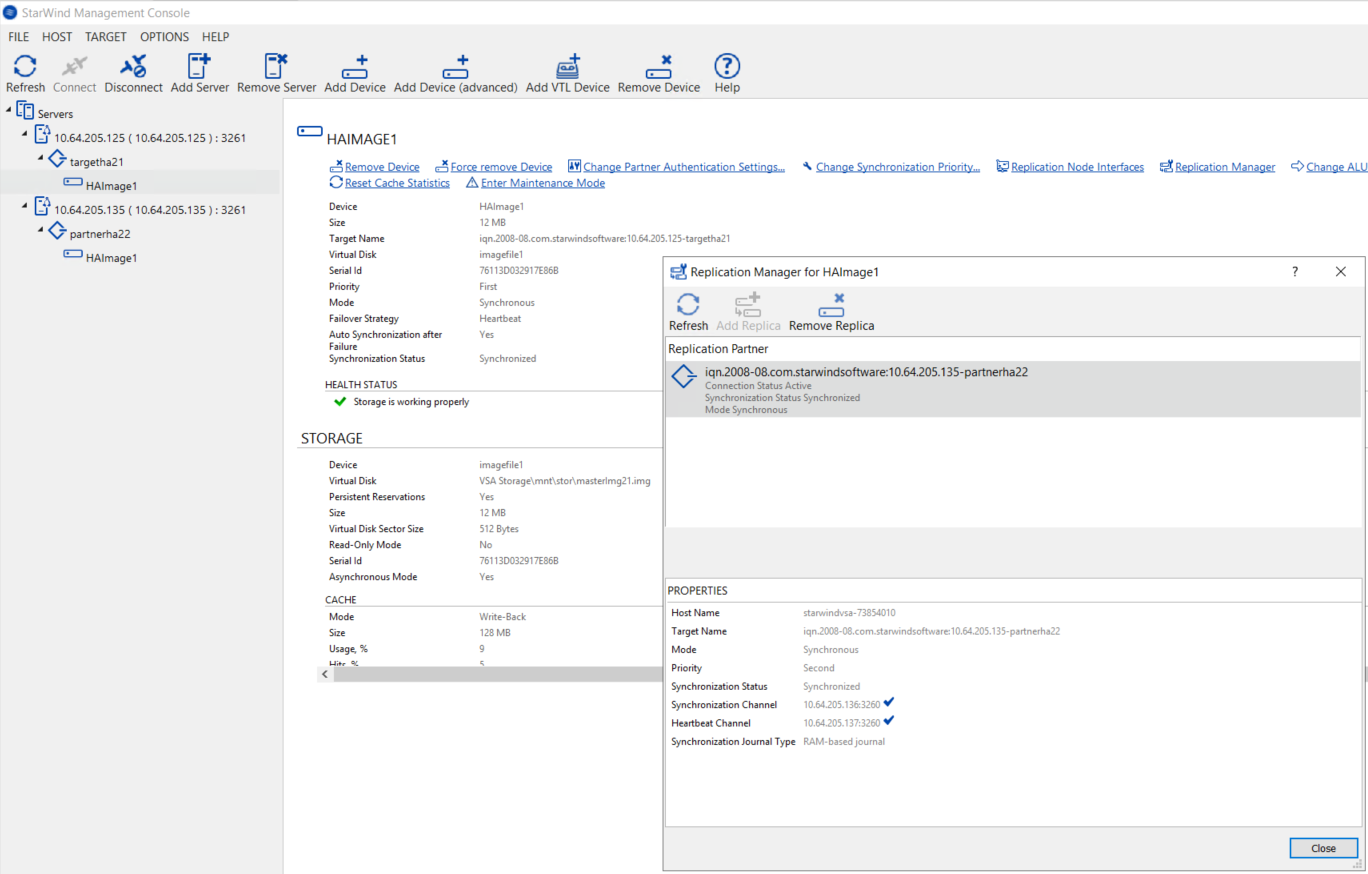This screenshot has height=874, width=1368.
Task: Click horizontal scrollbar left arrow
Action: 325,675
